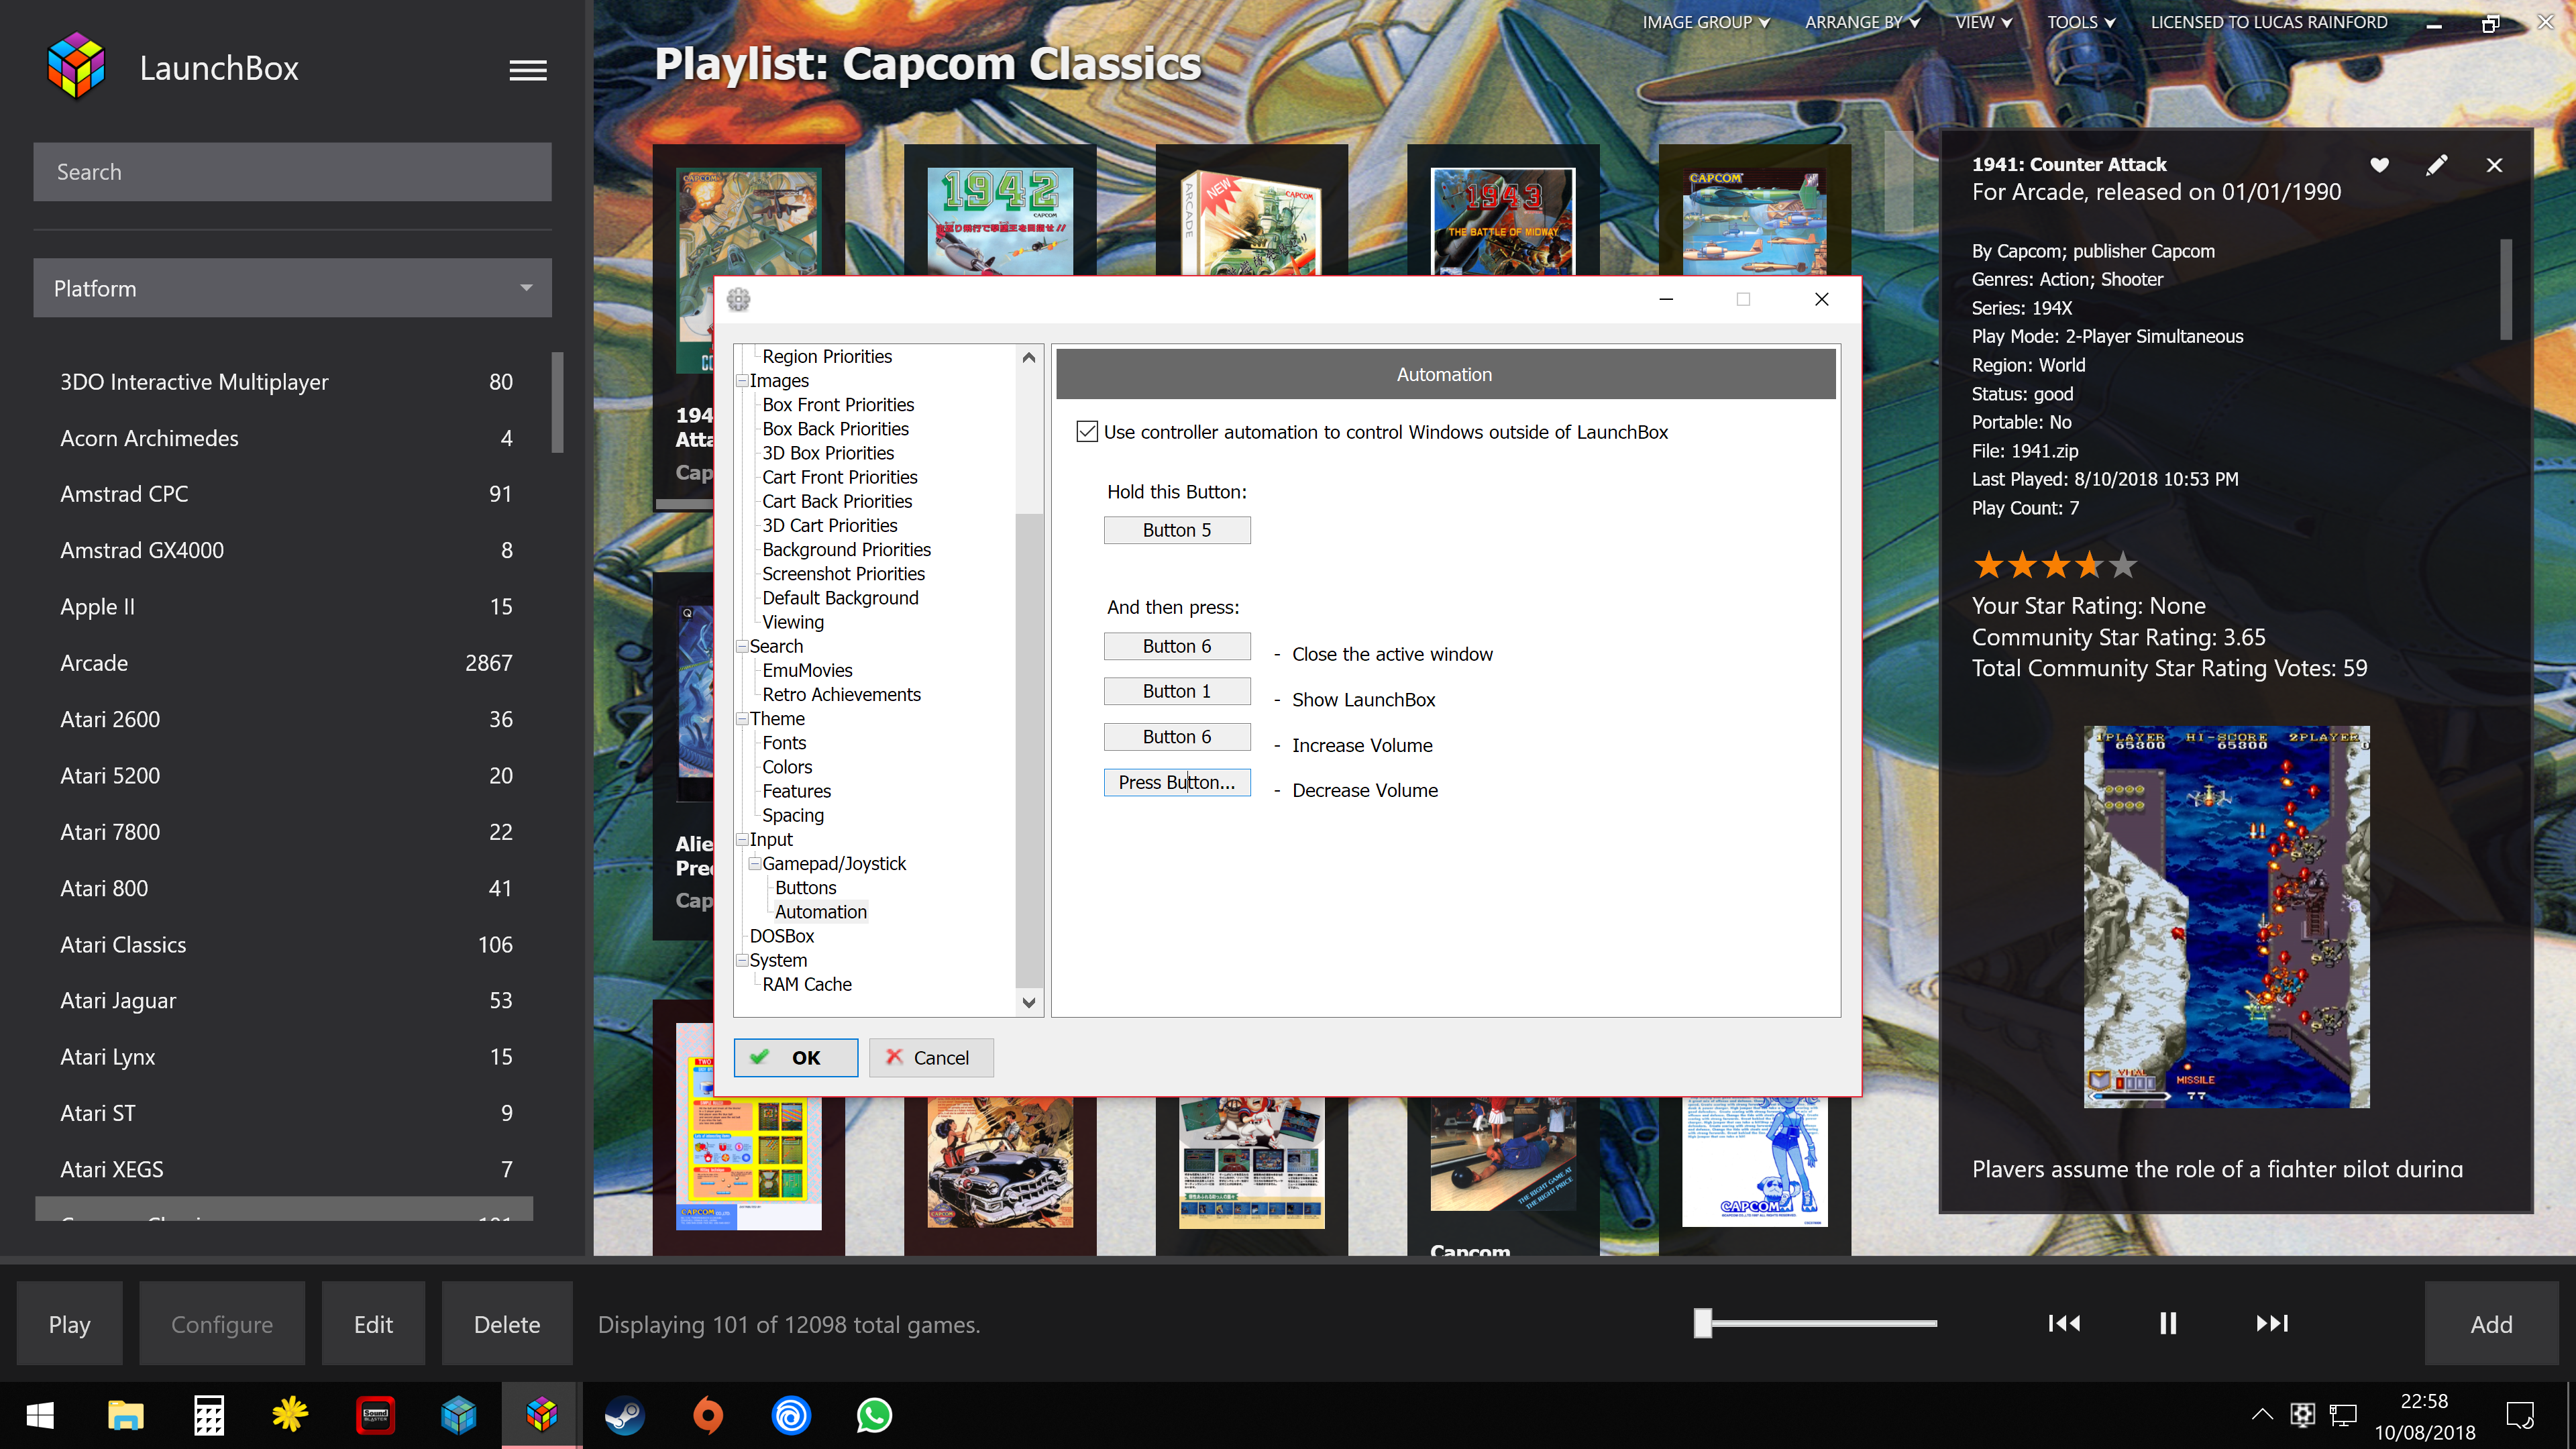This screenshot has width=2576, height=1449.
Task: Select Buttons in the options tree
Action: (805, 888)
